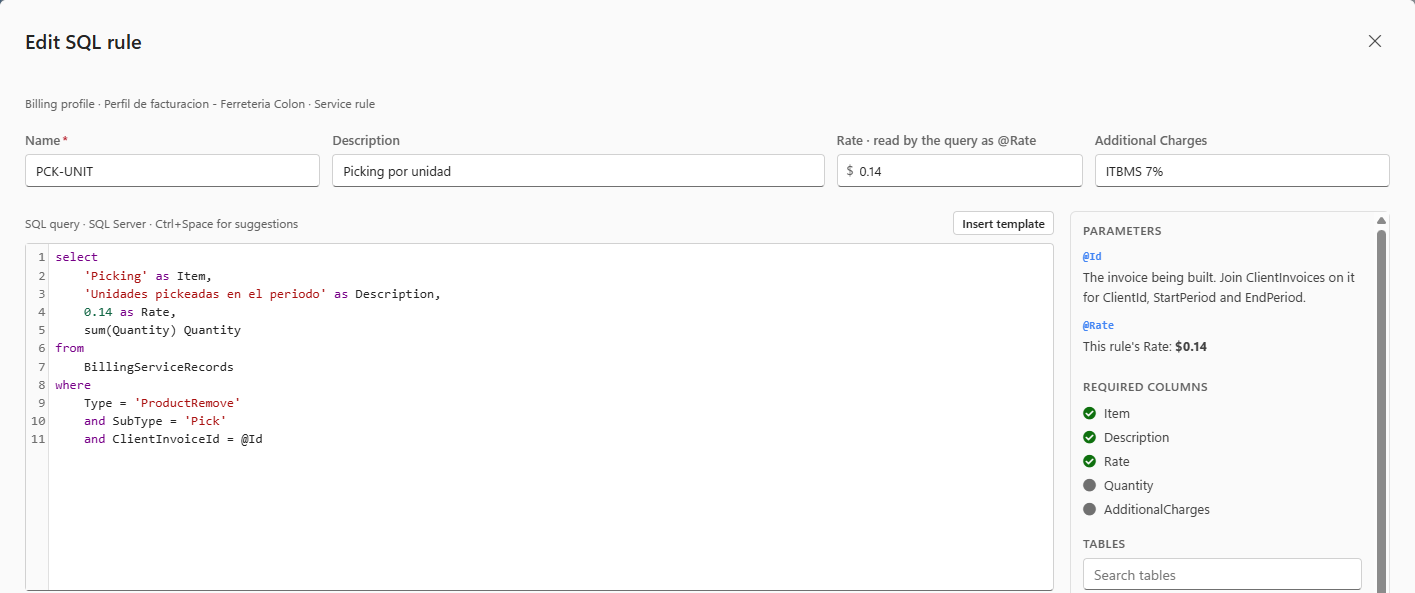Image resolution: width=1415 pixels, height=593 pixels.
Task: Click the PARAMETERS section heading
Action: tap(1122, 231)
